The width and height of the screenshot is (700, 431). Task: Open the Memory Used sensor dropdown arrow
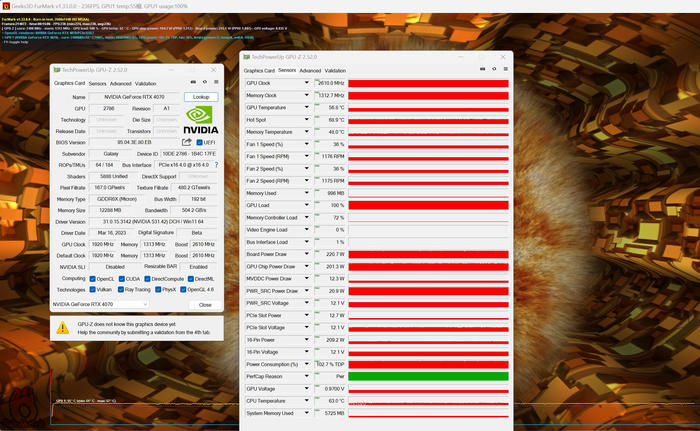click(306, 193)
